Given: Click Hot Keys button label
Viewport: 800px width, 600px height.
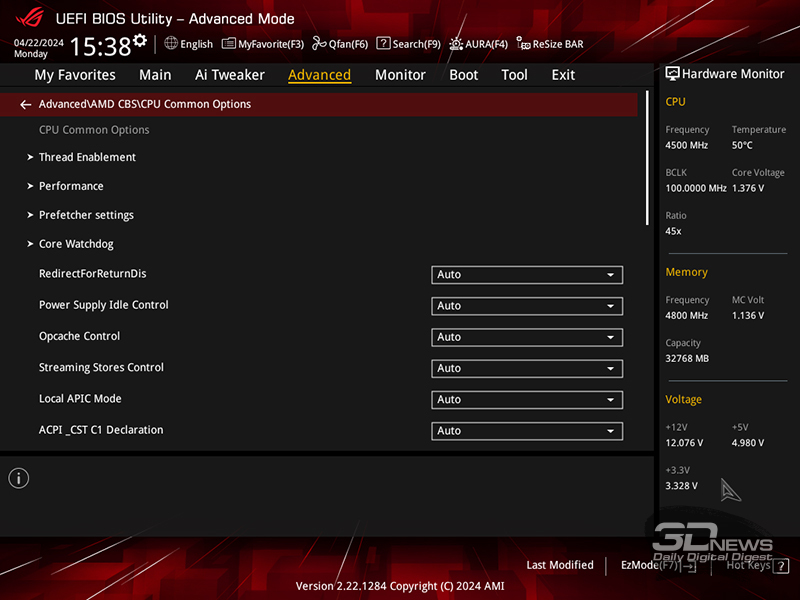Looking at the screenshot, I should point(748,565).
